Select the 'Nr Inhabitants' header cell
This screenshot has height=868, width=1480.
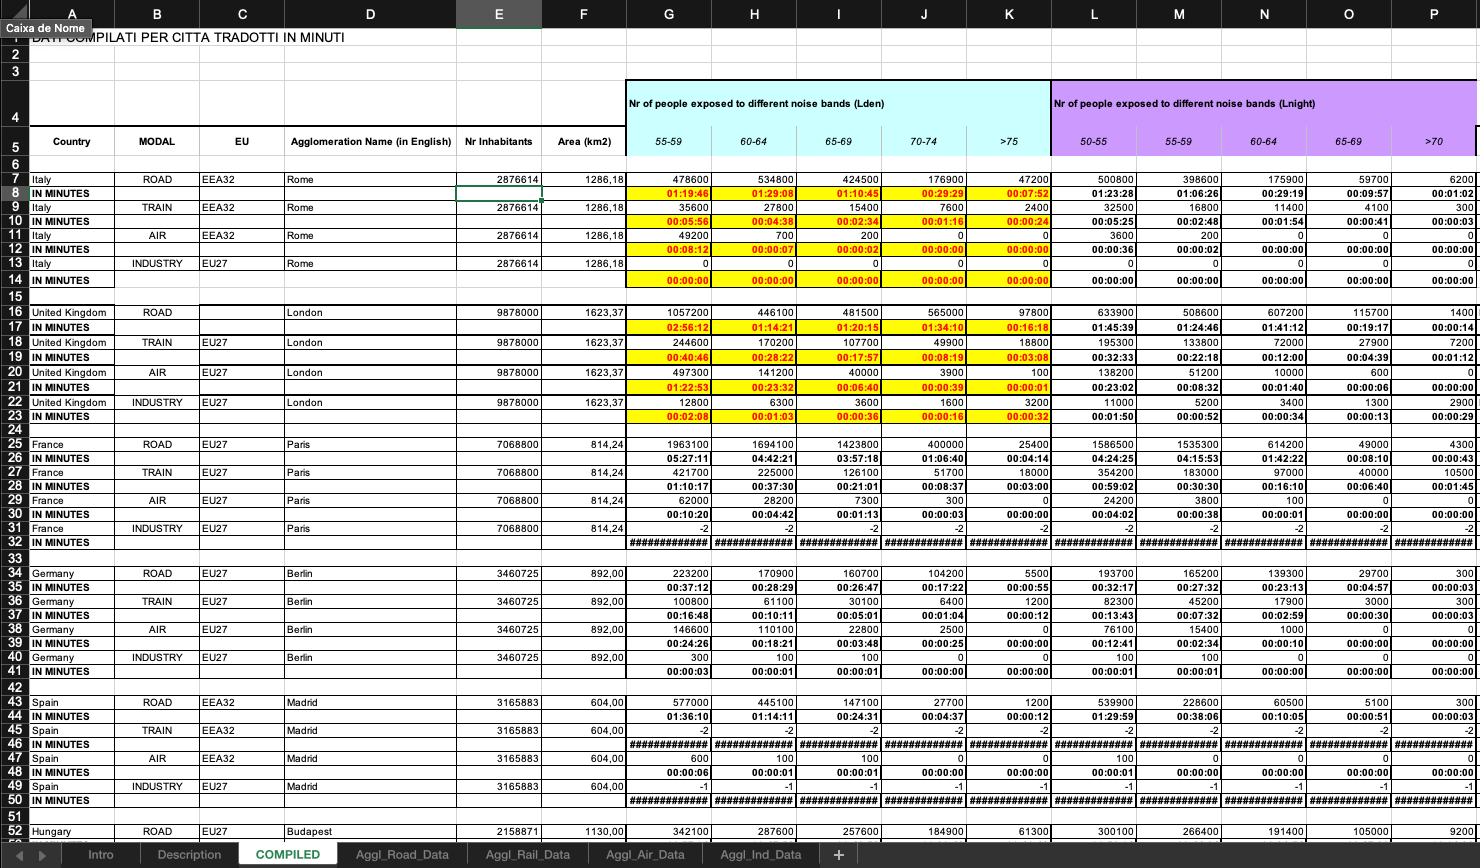(x=499, y=141)
